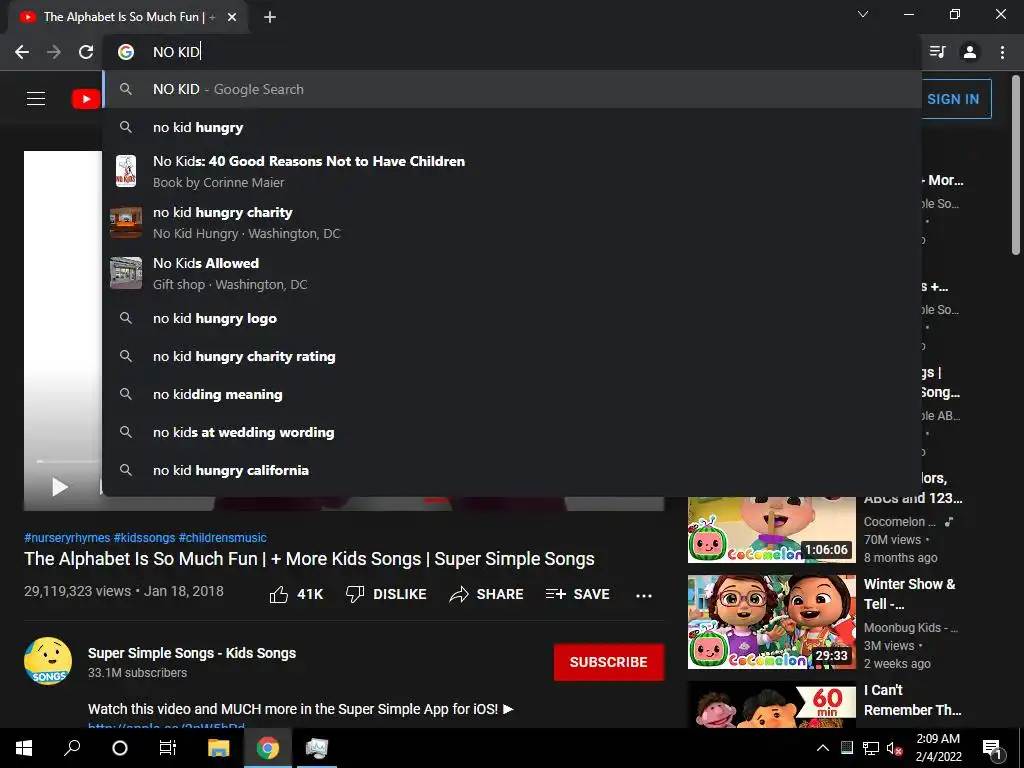Click the DISLIKE thumbs-down button

(x=386, y=594)
